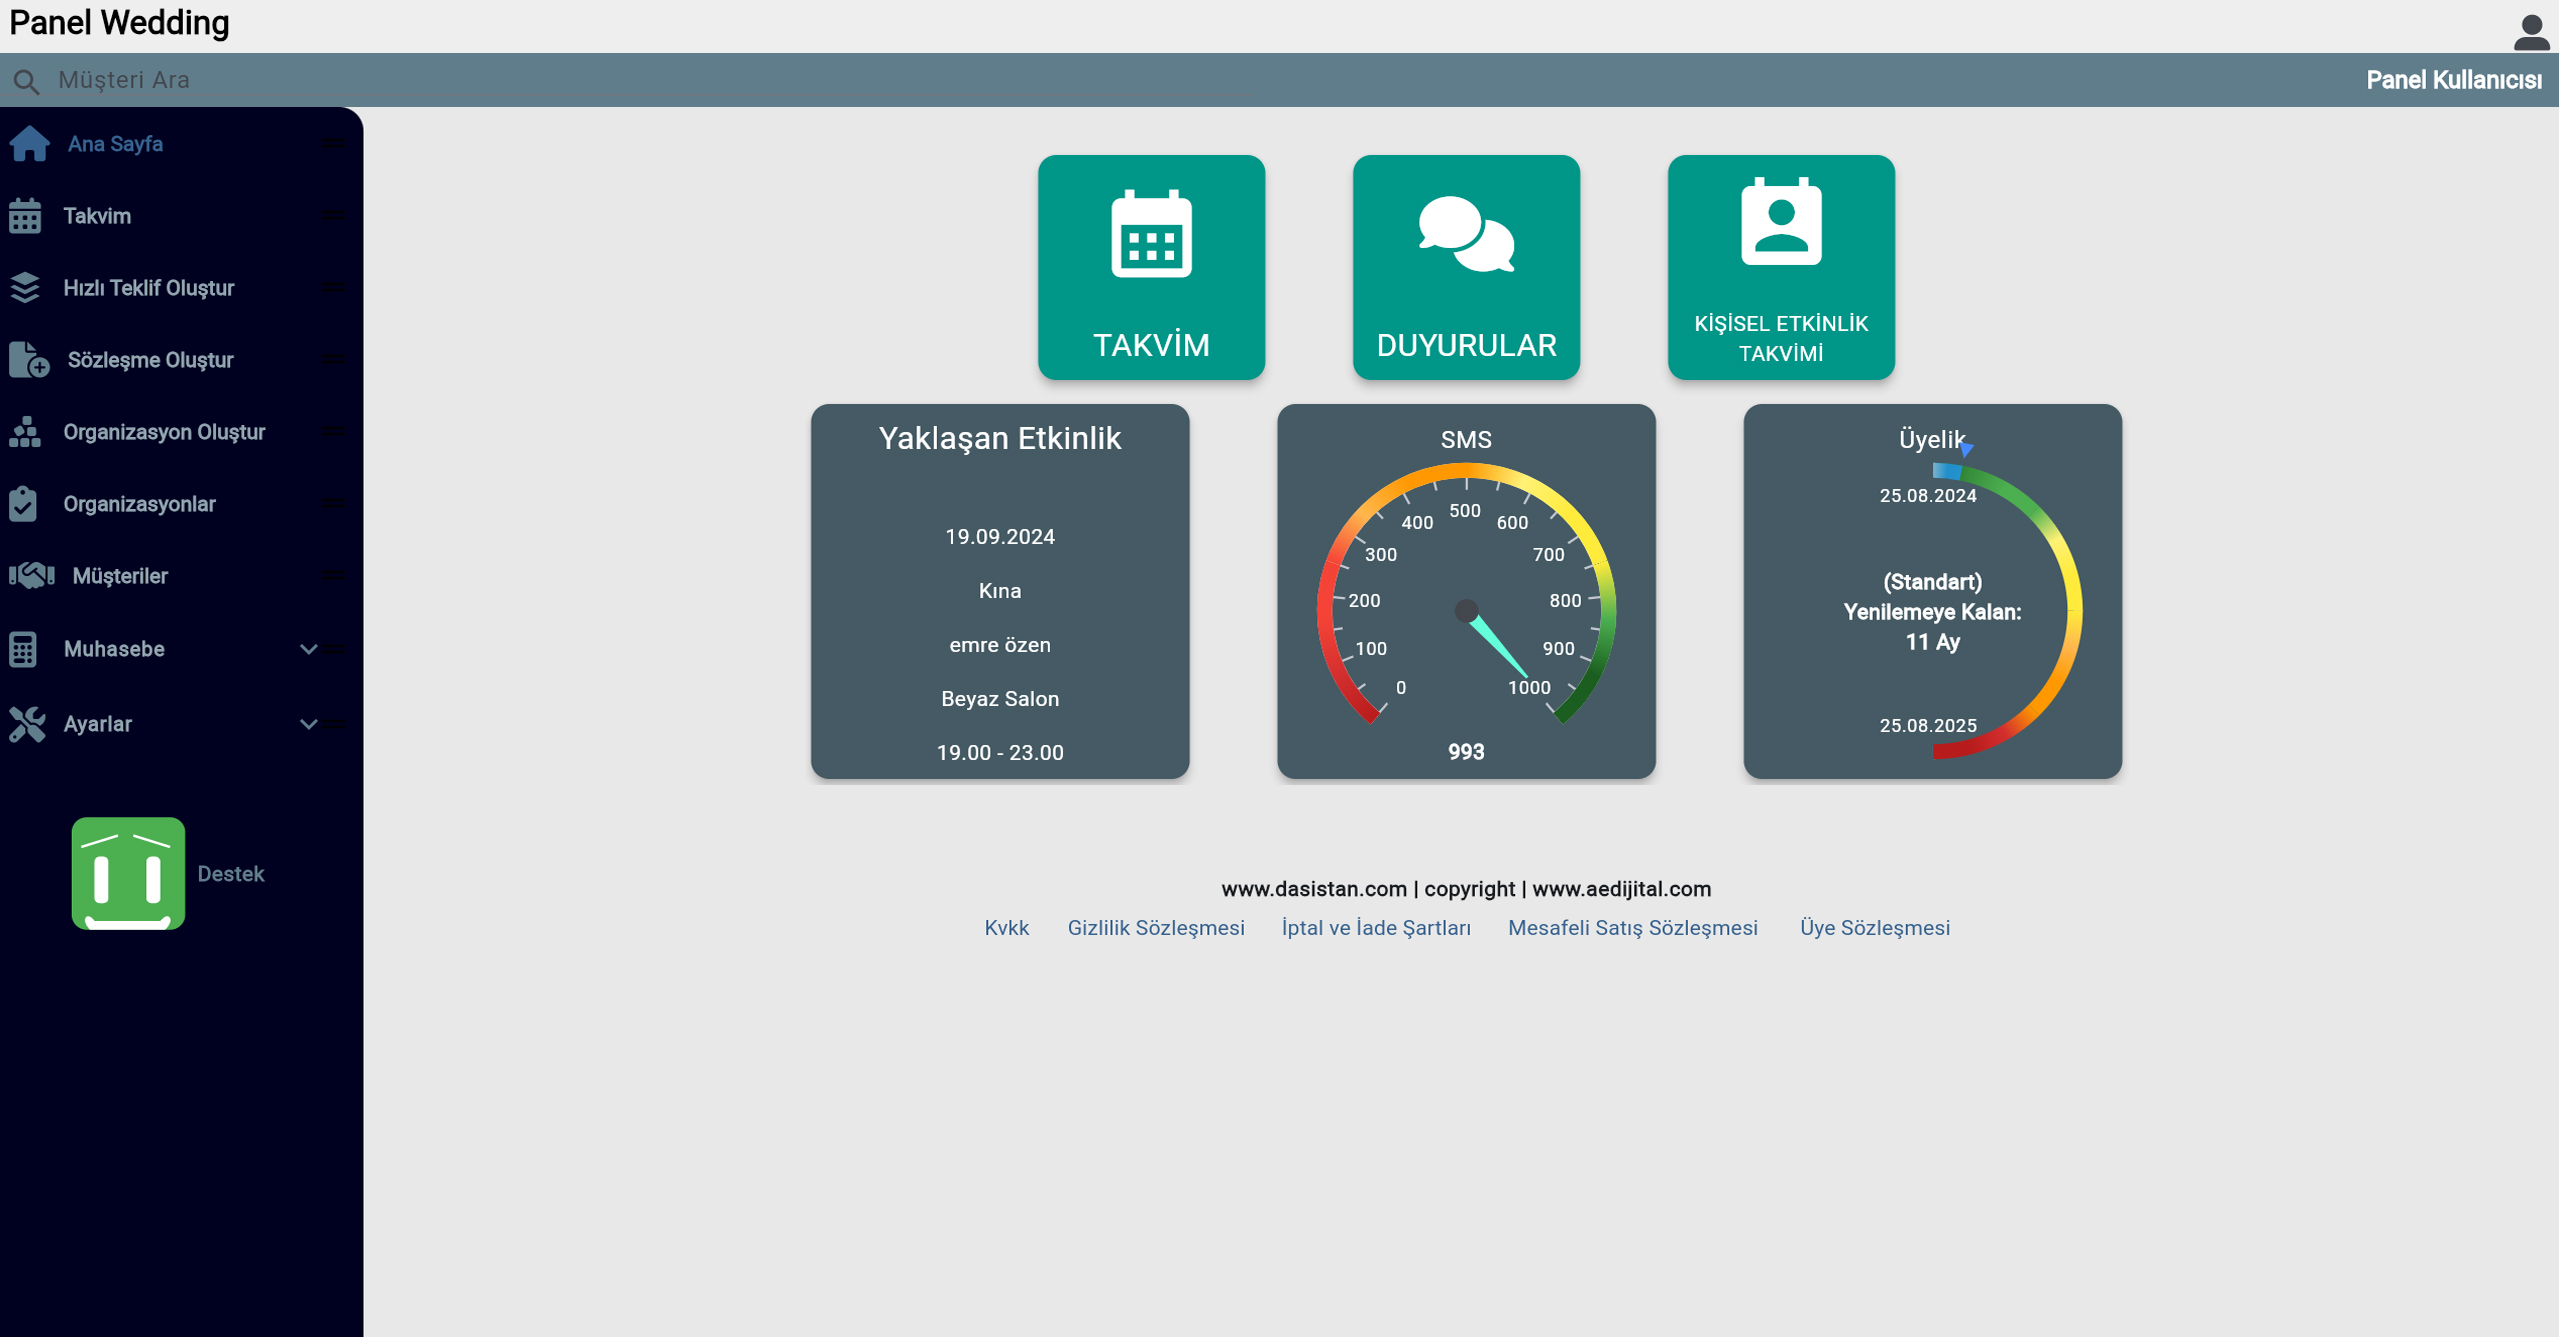Click the Müşteriler handshake icon

(x=31, y=576)
